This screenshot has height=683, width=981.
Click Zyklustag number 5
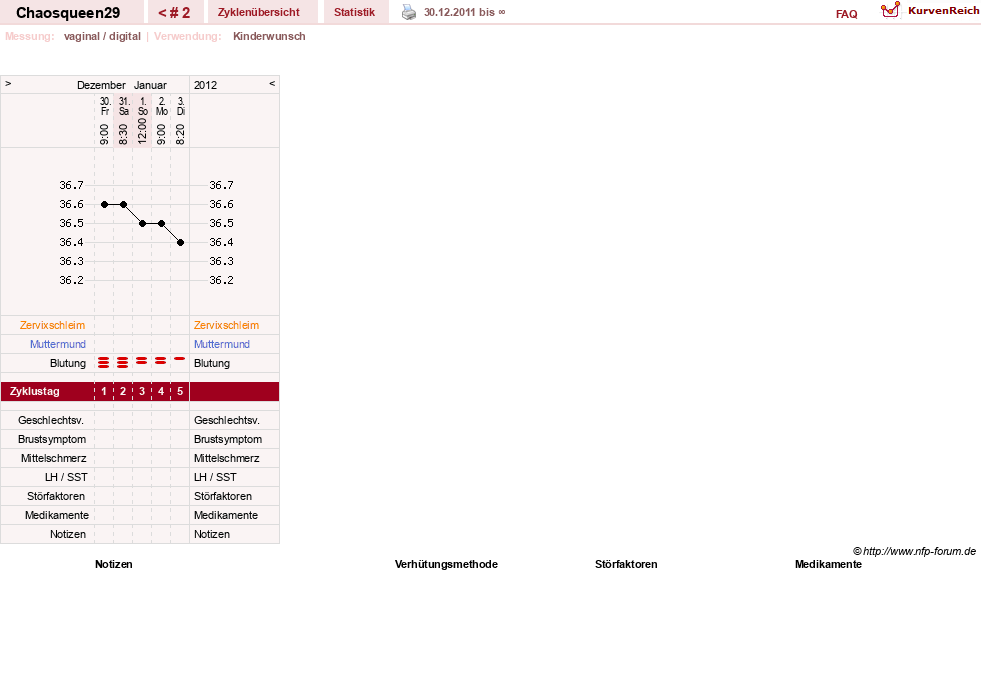click(x=180, y=392)
